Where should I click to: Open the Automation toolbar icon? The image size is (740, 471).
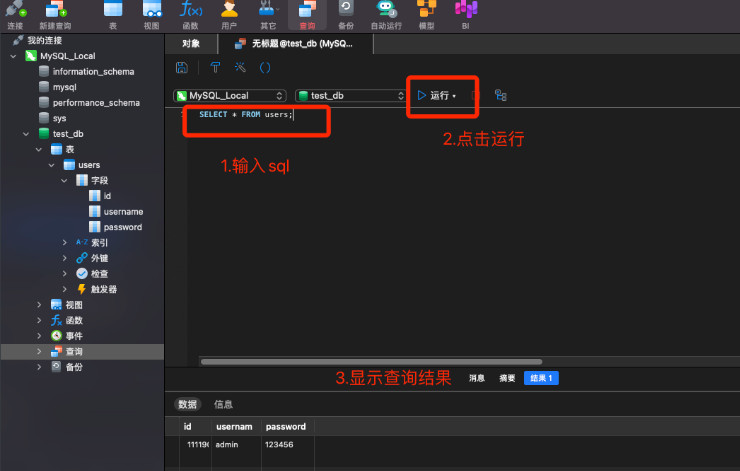click(x=386, y=15)
